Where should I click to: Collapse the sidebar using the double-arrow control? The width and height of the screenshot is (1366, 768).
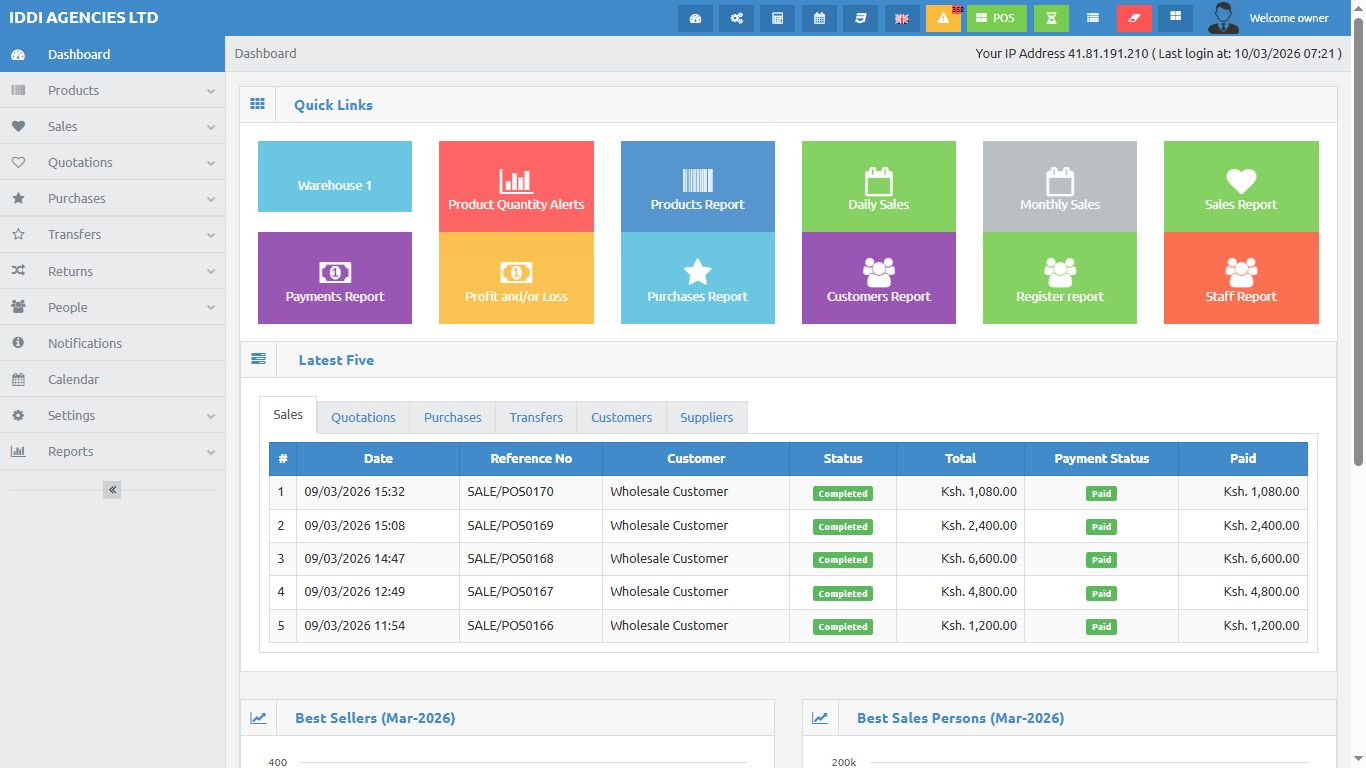click(111, 489)
